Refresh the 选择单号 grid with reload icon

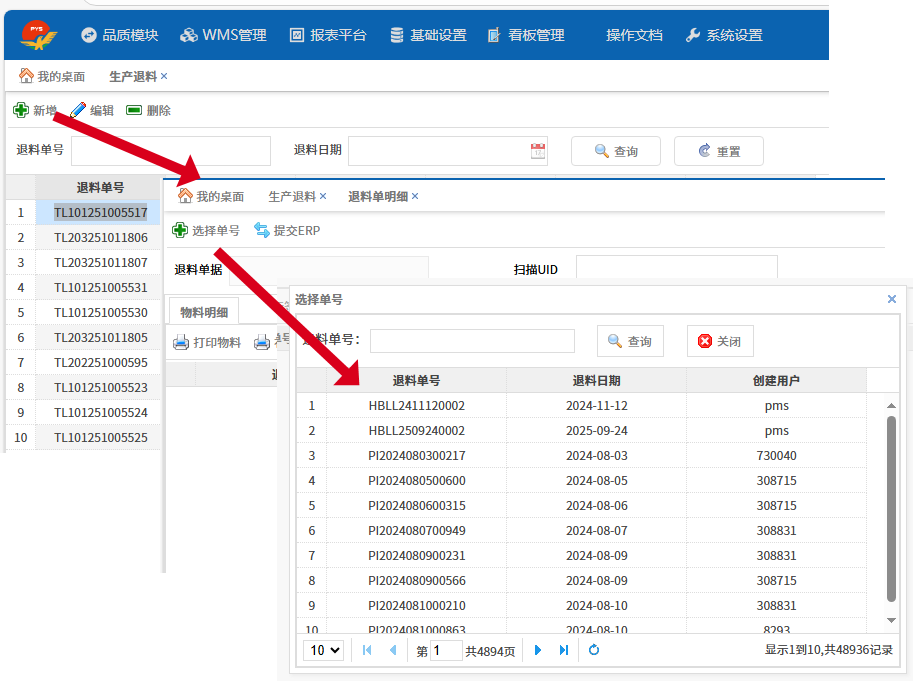tap(594, 650)
